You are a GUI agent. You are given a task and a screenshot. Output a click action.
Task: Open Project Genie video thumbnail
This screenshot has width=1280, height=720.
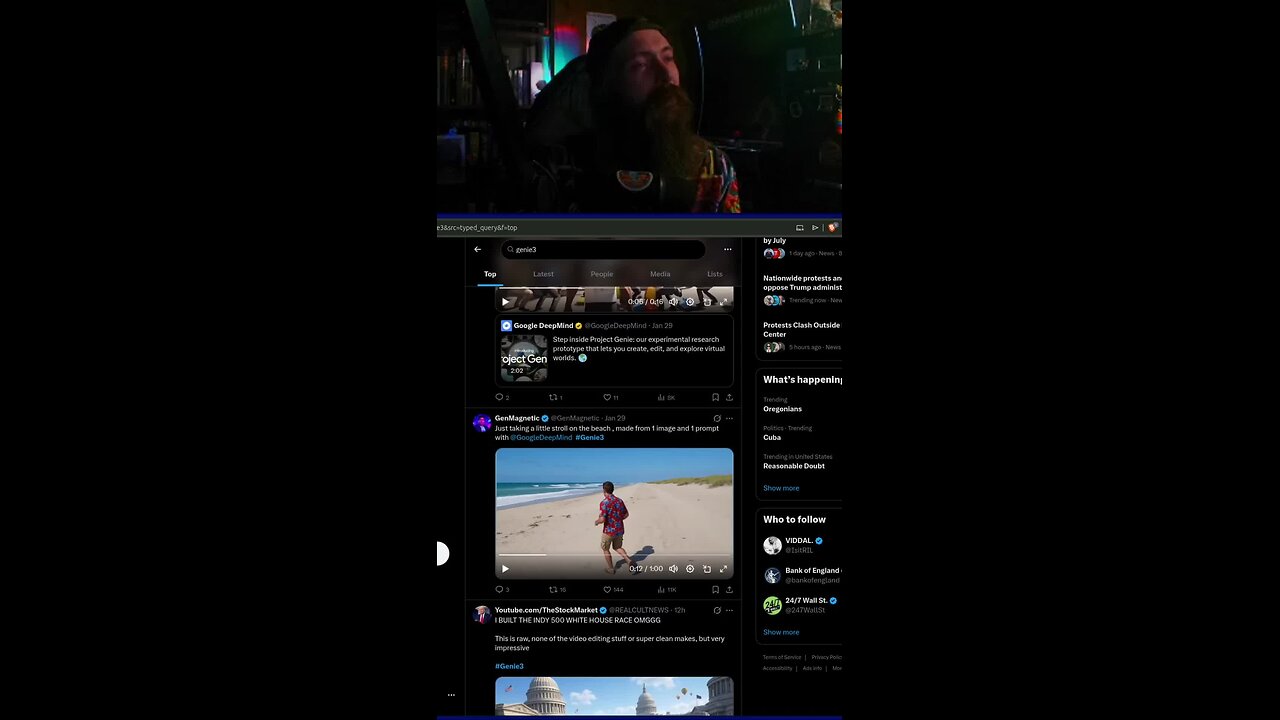[x=524, y=358]
